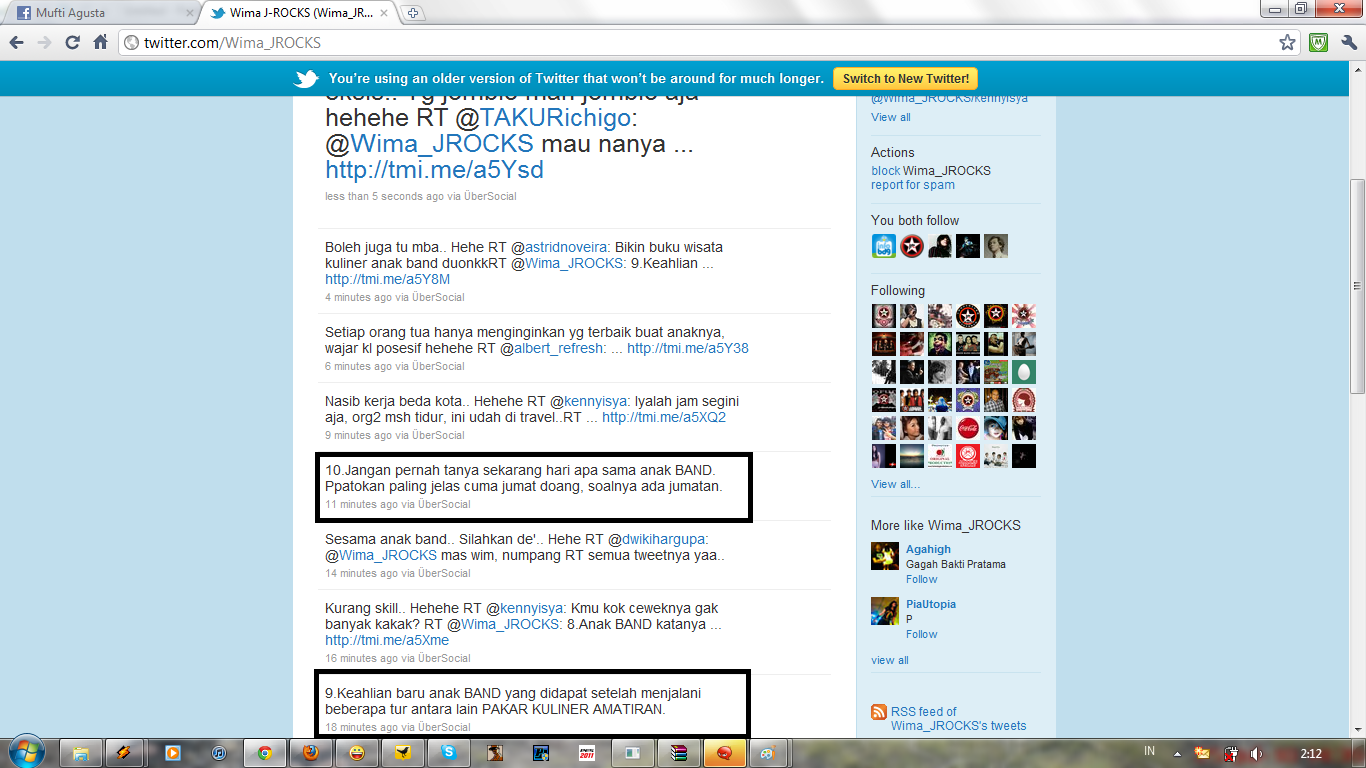Screen dimensions: 1366x768
Task: Open the Infobdg avatar in You both follow
Action: (884, 246)
